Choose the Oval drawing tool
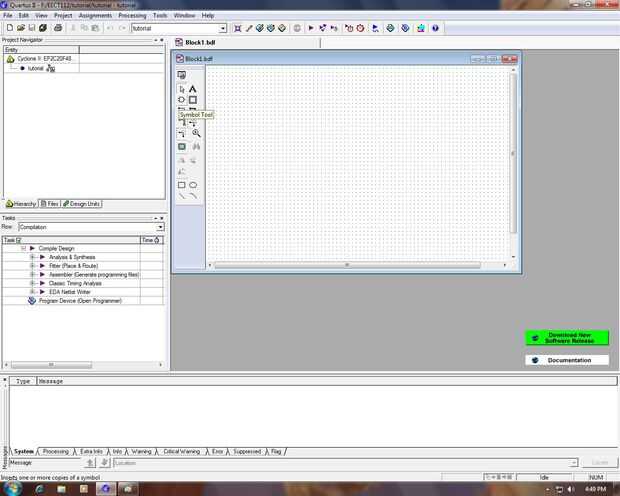The width and height of the screenshot is (620, 496). coord(193,185)
